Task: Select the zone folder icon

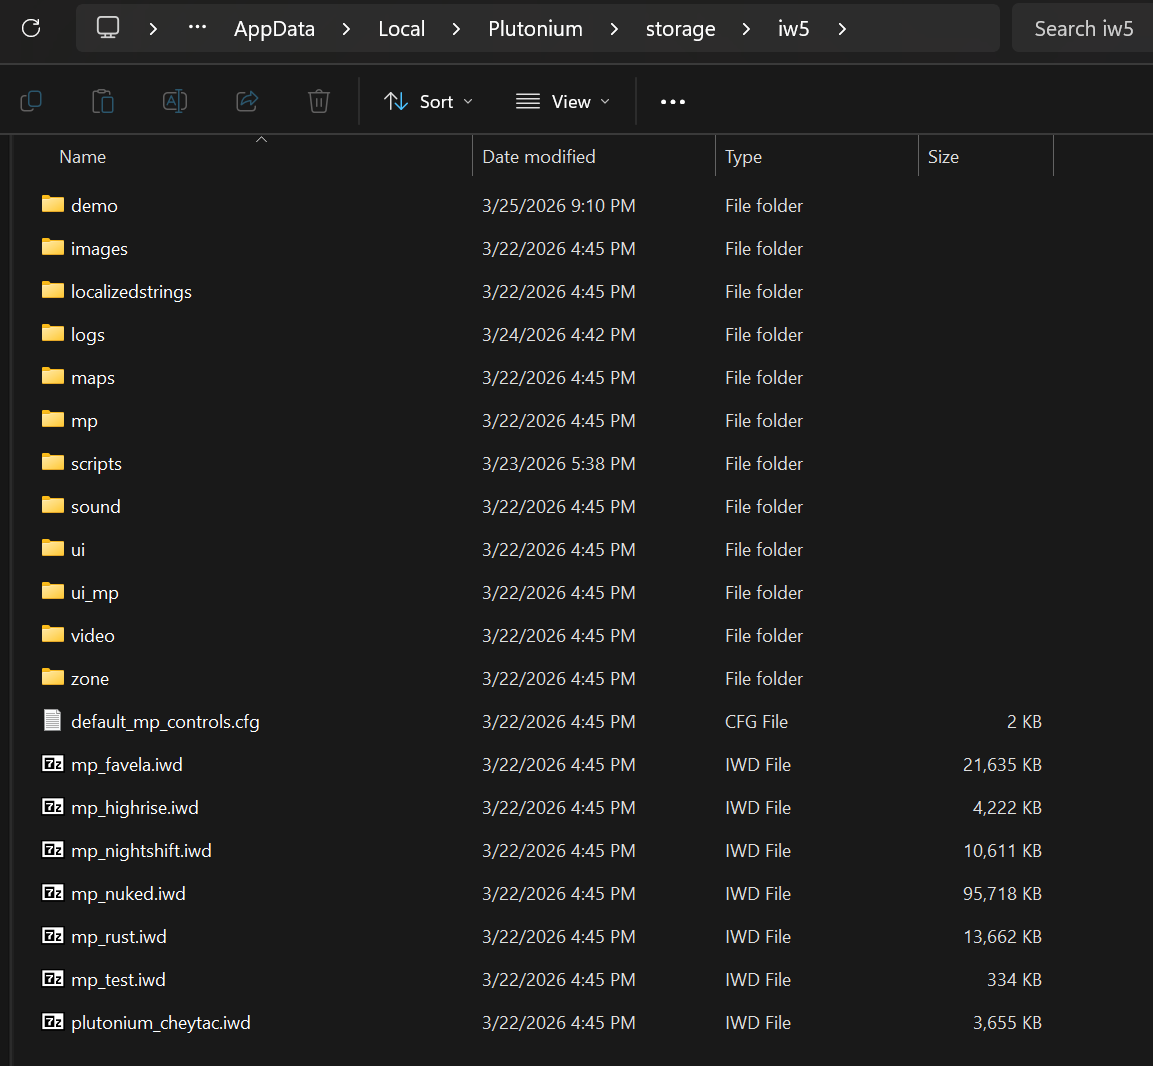Action: [53, 678]
